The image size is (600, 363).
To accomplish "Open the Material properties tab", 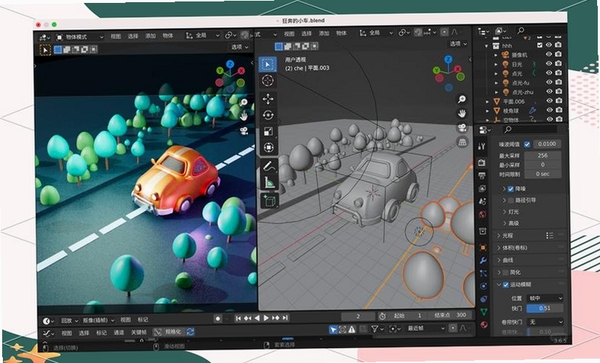I will coord(484,325).
